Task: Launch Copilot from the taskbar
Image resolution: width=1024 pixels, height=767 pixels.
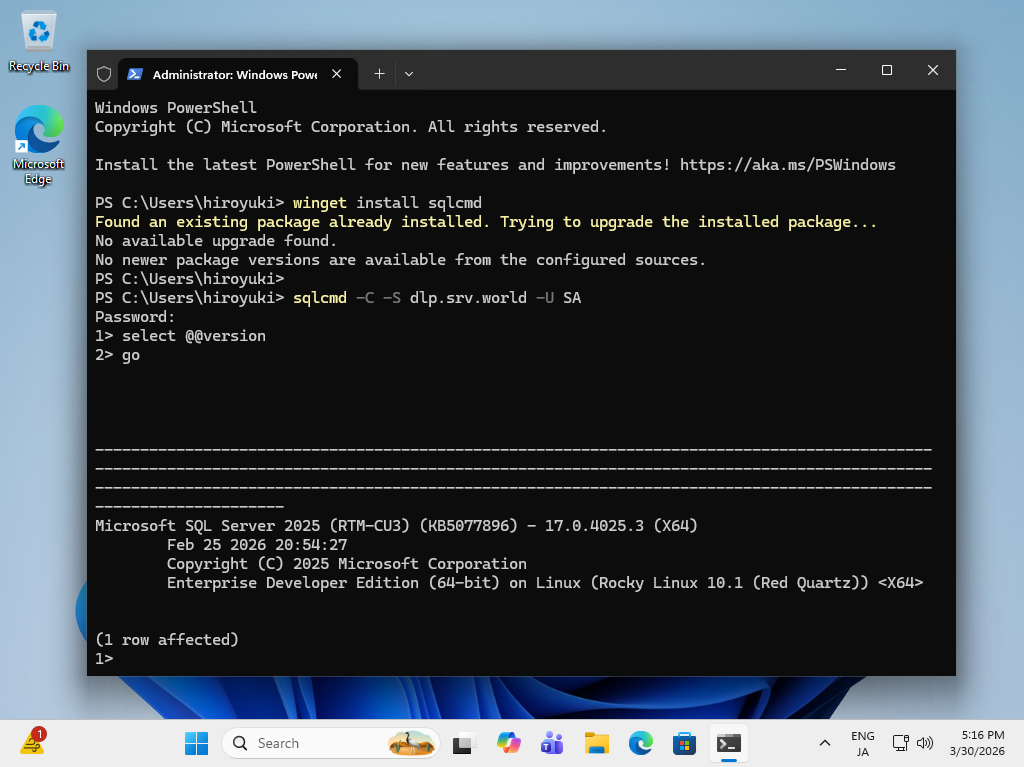Action: [x=508, y=743]
